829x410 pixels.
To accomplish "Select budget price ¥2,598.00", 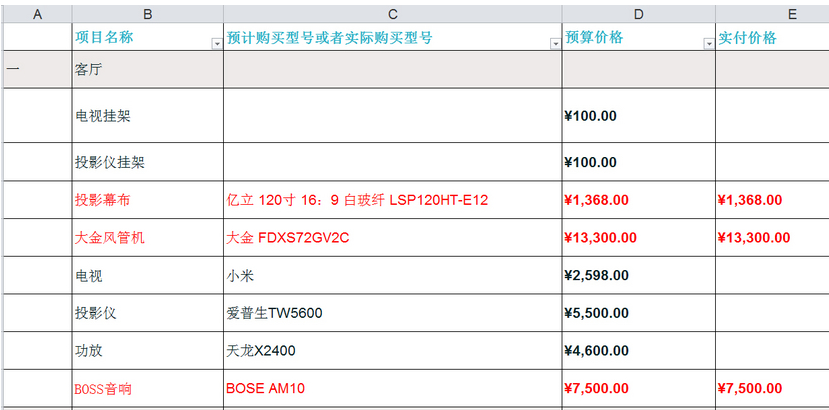I will tap(639, 275).
